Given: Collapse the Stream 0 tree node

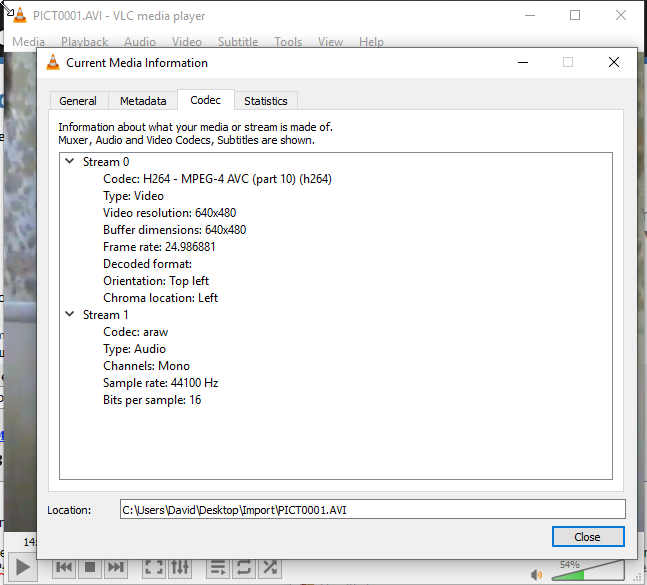Looking at the screenshot, I should pyautogui.click(x=70, y=161).
